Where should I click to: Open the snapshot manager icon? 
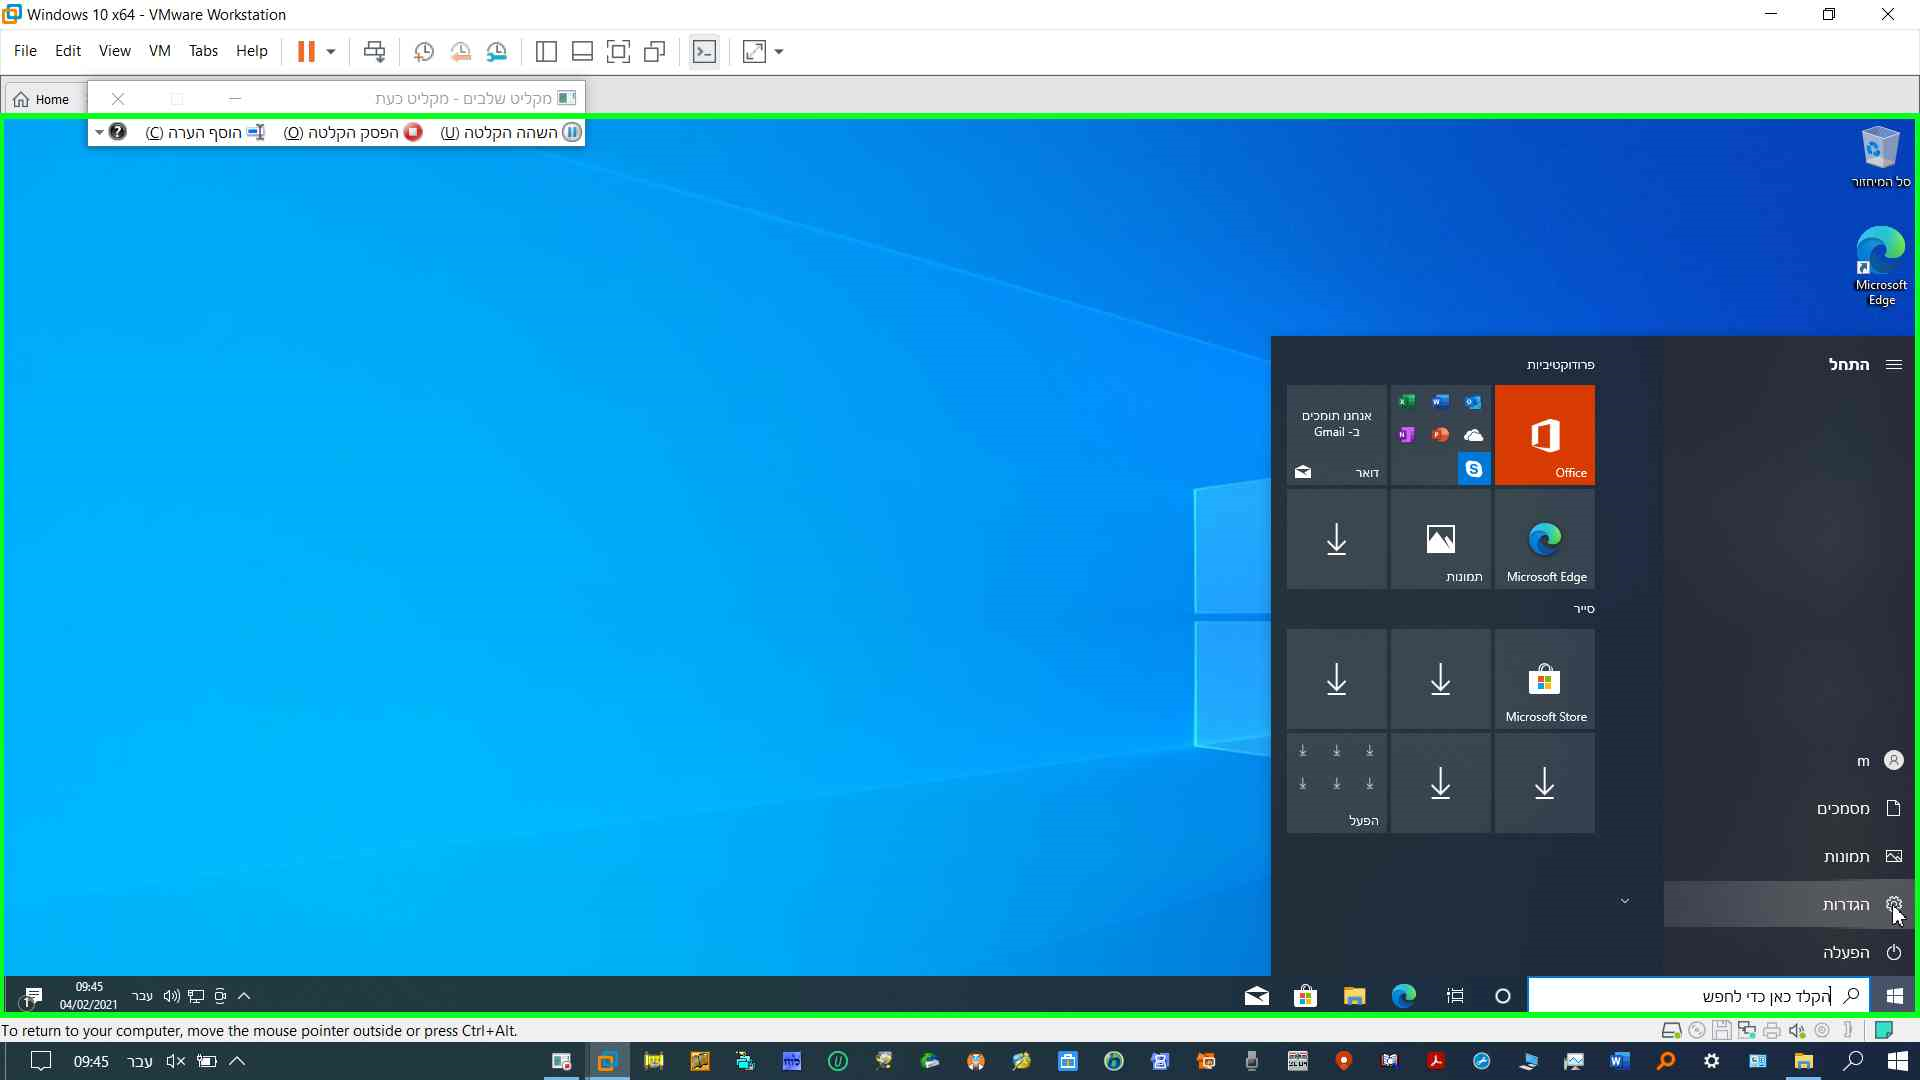click(x=497, y=51)
